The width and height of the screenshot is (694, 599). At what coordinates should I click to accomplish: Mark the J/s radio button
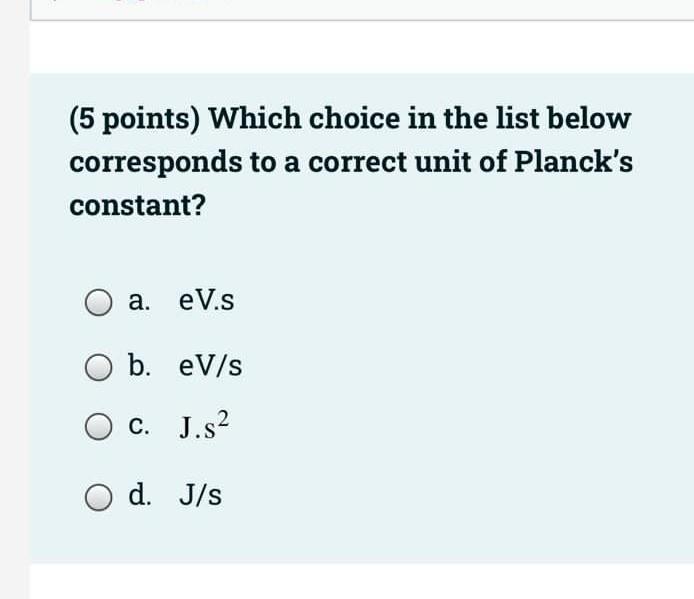tap(98, 497)
